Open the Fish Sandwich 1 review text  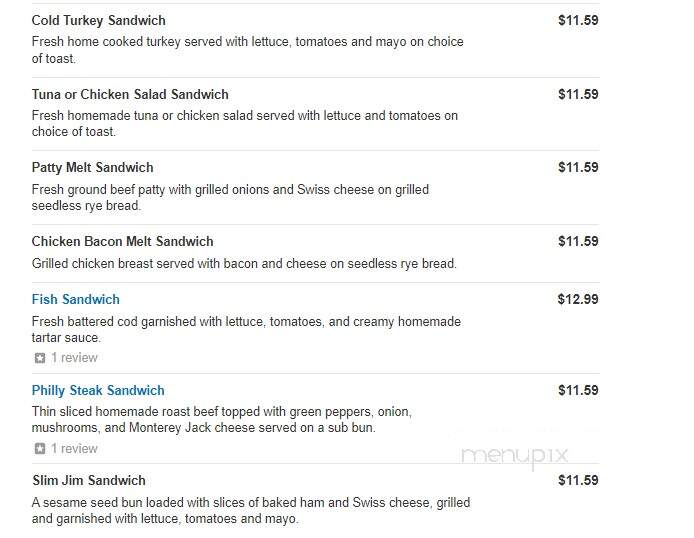tap(74, 357)
